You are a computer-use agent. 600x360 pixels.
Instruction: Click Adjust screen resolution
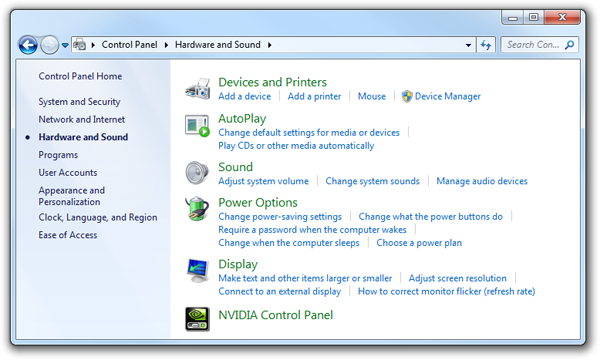pos(457,278)
